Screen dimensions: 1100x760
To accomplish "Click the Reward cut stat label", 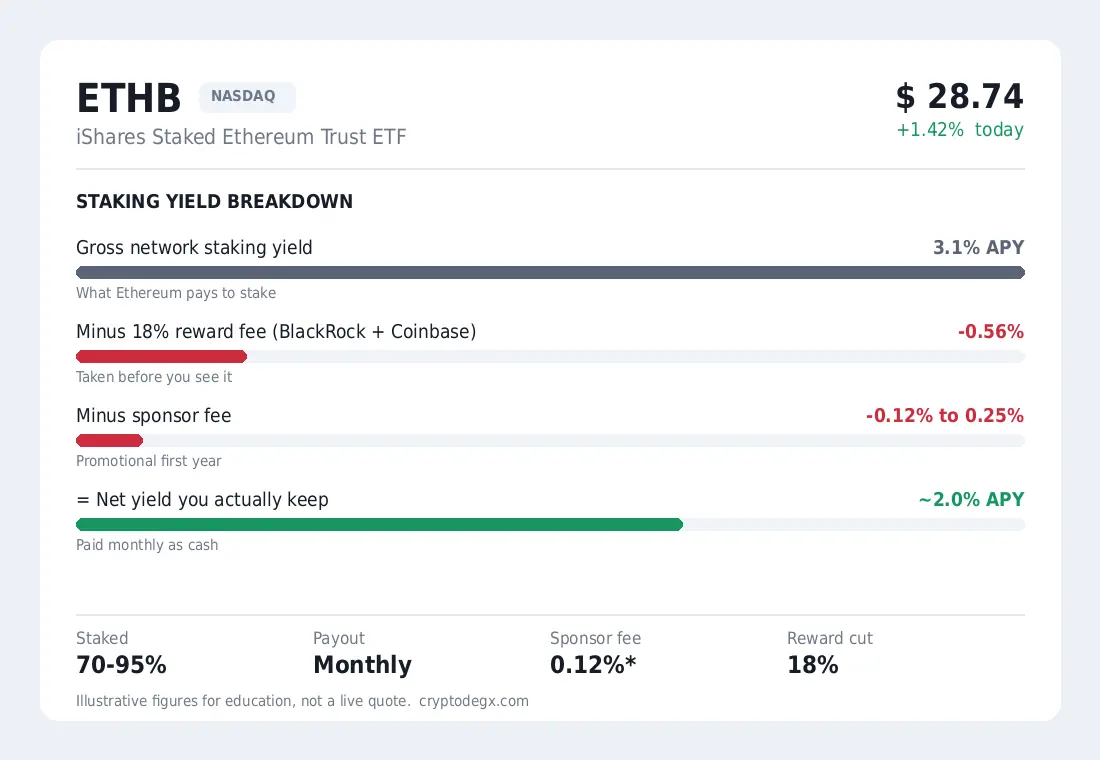I will pyautogui.click(x=830, y=639).
